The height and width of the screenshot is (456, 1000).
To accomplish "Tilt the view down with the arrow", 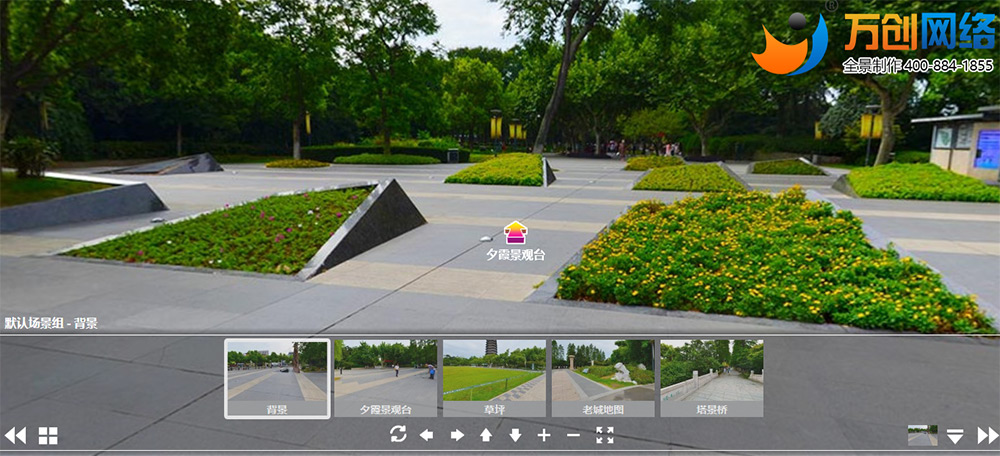I will point(515,435).
